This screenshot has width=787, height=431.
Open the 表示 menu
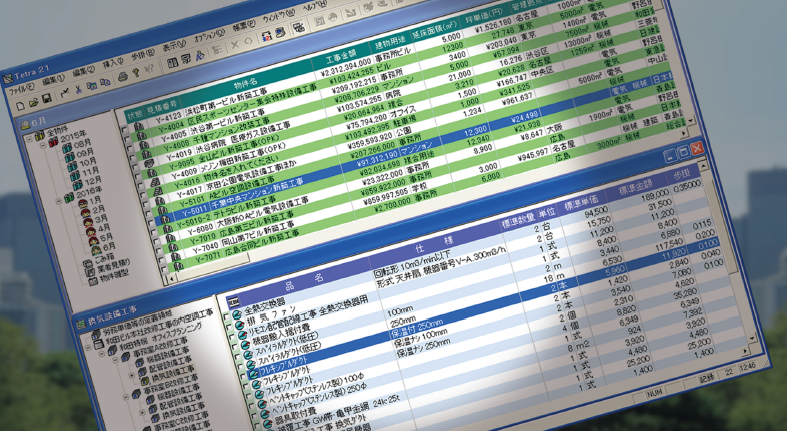tap(174, 45)
